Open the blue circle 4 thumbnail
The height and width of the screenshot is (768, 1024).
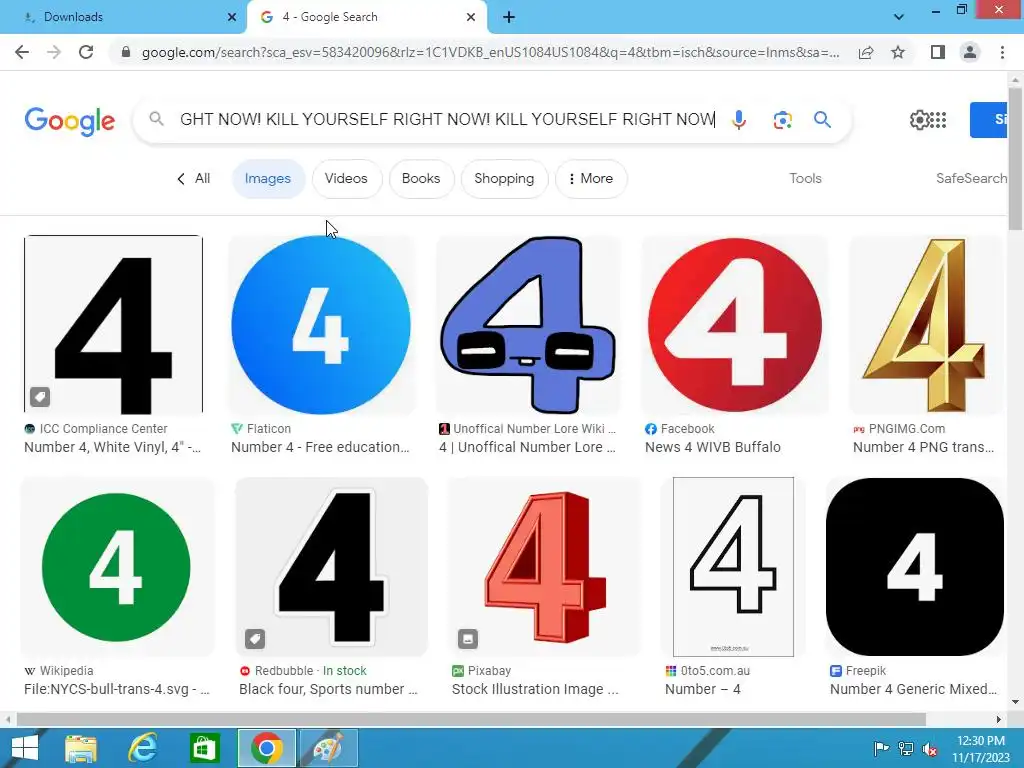click(321, 325)
